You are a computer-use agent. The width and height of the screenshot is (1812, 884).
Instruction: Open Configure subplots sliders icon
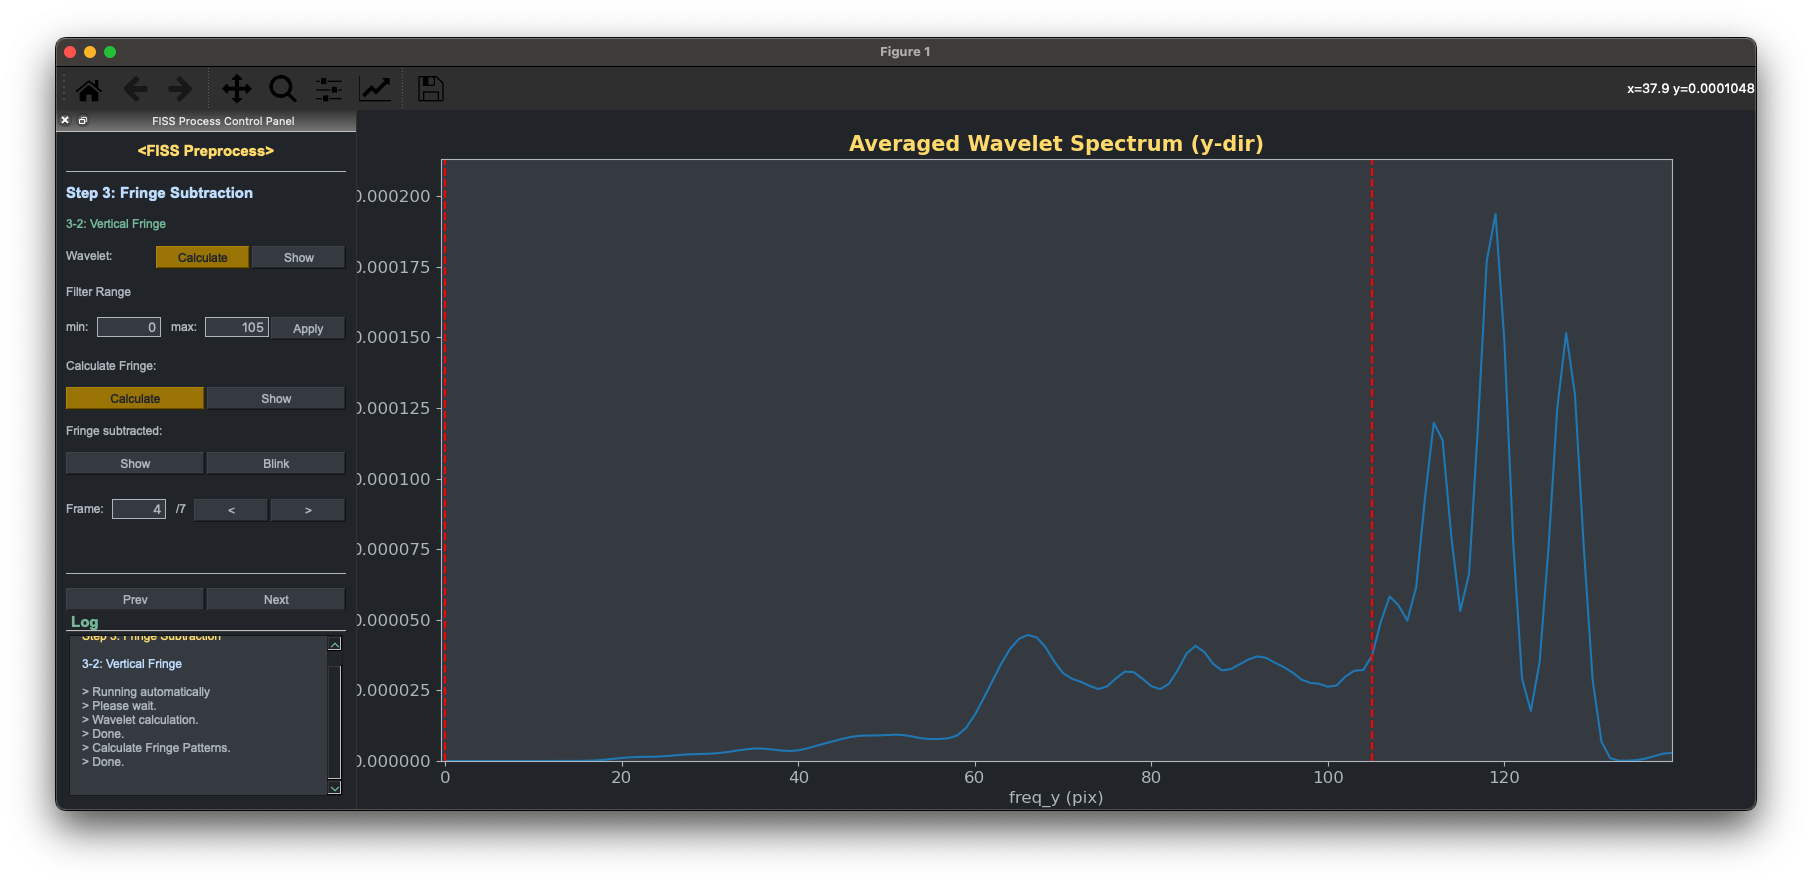click(x=329, y=90)
